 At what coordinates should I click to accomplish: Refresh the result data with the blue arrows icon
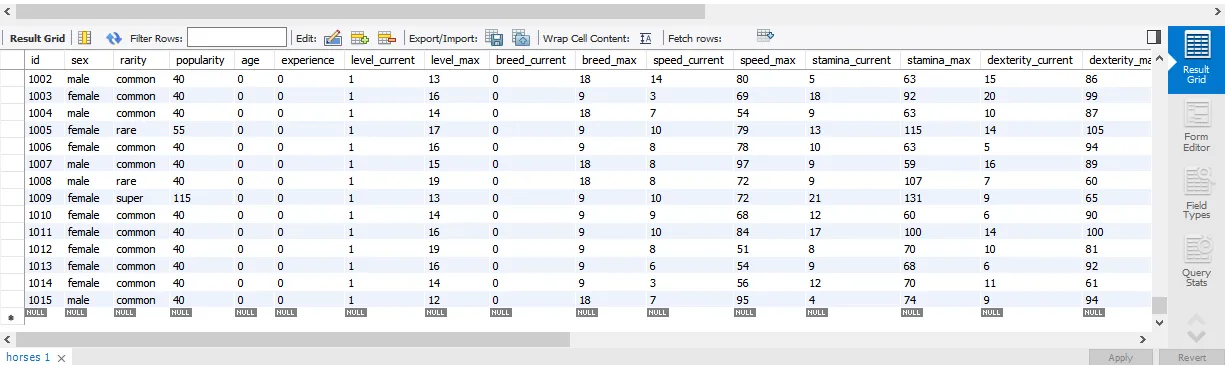(114, 38)
